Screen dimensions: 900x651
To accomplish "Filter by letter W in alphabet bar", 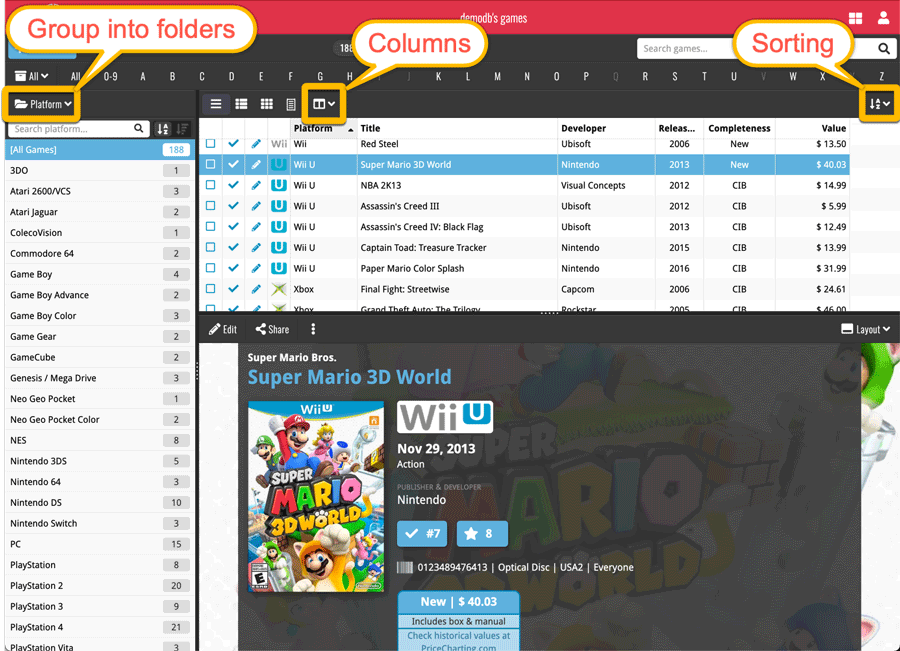I will [793, 76].
